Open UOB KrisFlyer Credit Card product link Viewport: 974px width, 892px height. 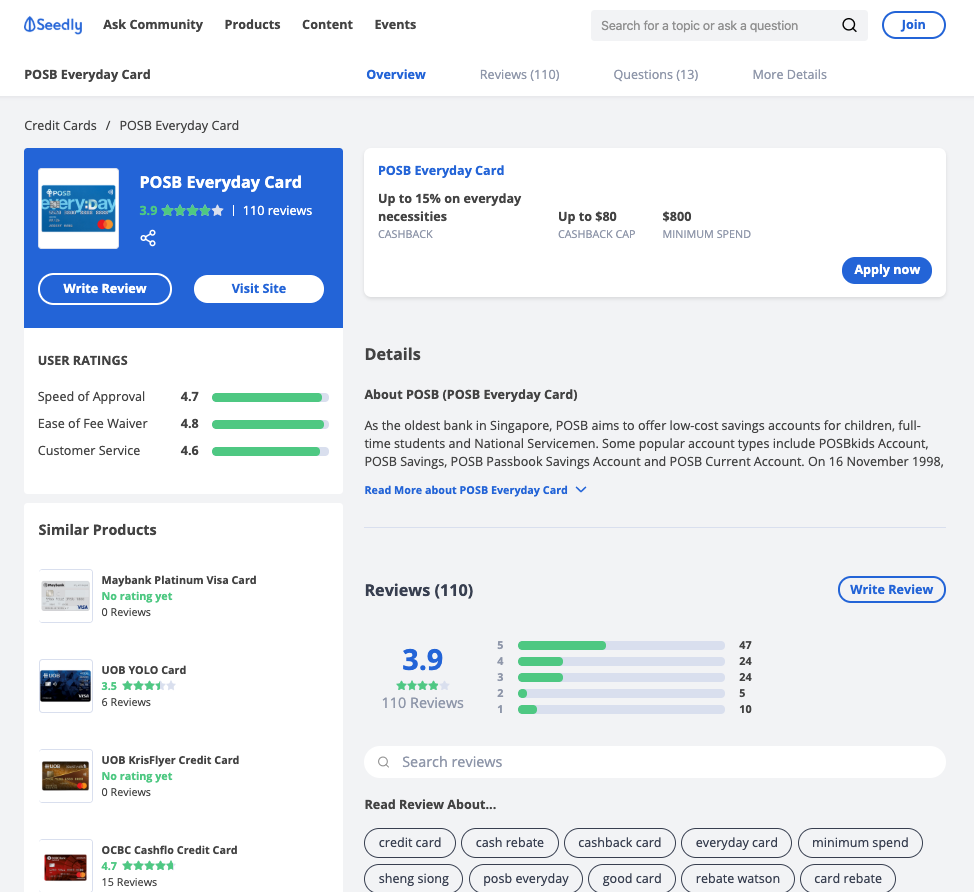pyautogui.click(x=170, y=760)
